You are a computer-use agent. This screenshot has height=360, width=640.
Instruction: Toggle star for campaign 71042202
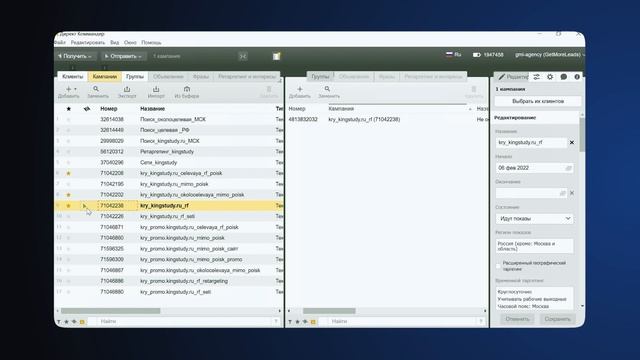pyautogui.click(x=69, y=195)
